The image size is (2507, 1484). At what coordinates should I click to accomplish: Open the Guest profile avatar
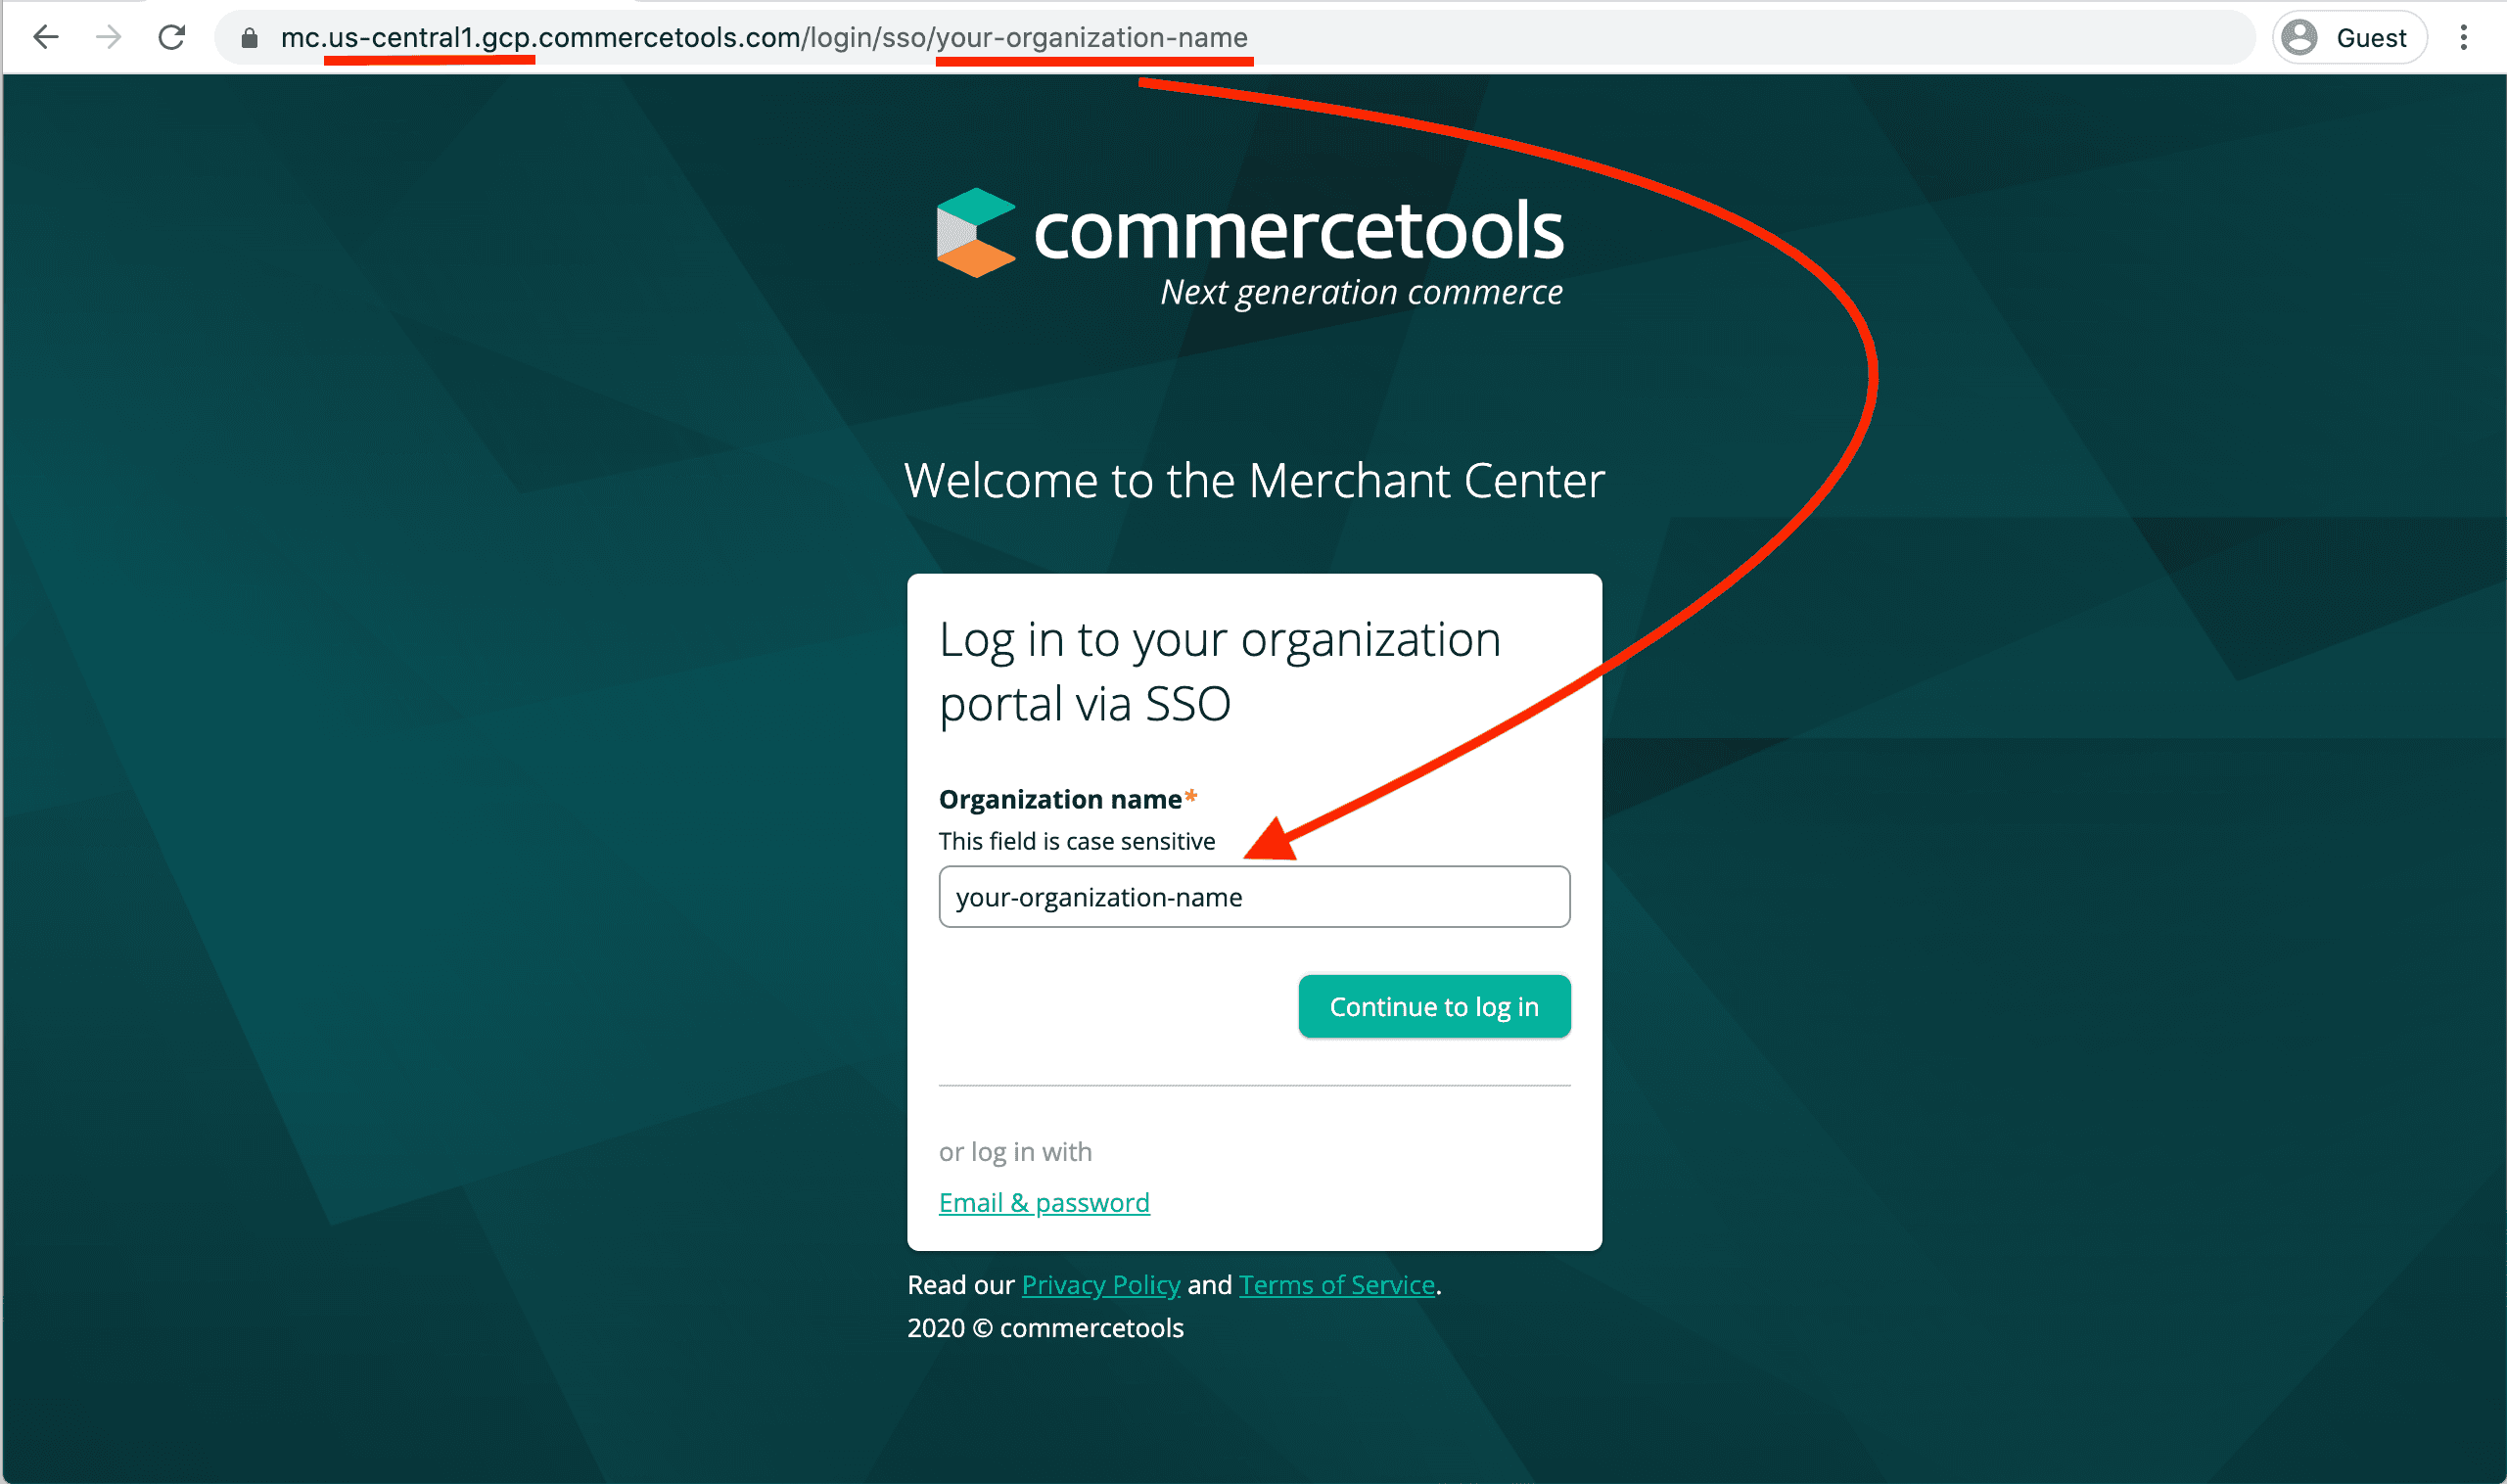pyautogui.click(x=2299, y=38)
